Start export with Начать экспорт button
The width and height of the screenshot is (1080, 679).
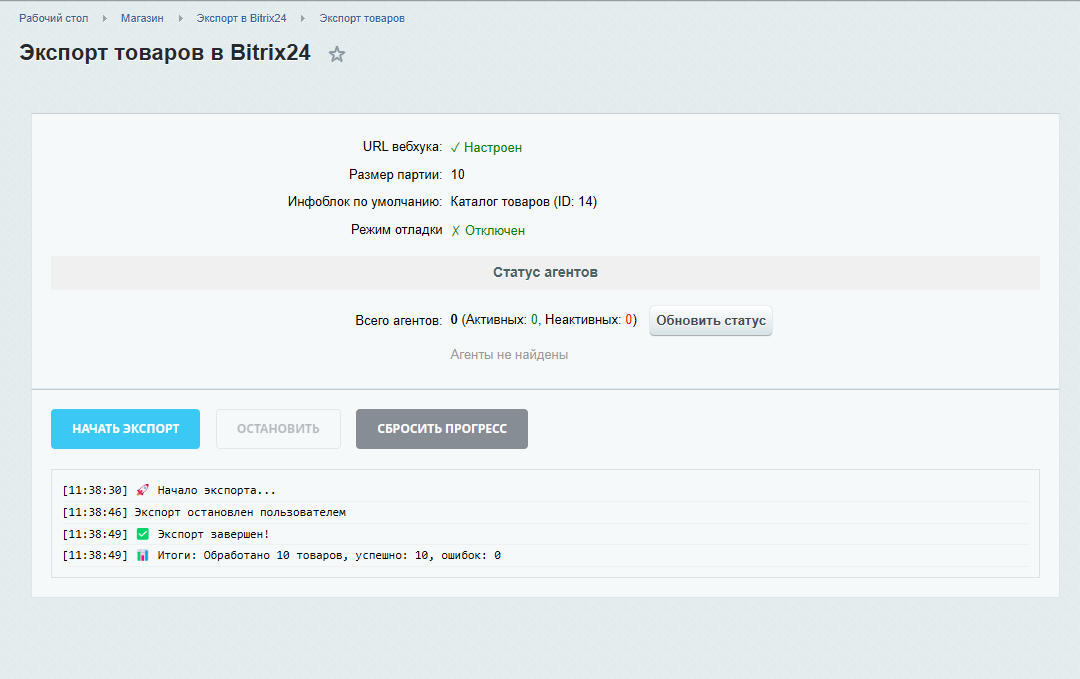point(125,429)
